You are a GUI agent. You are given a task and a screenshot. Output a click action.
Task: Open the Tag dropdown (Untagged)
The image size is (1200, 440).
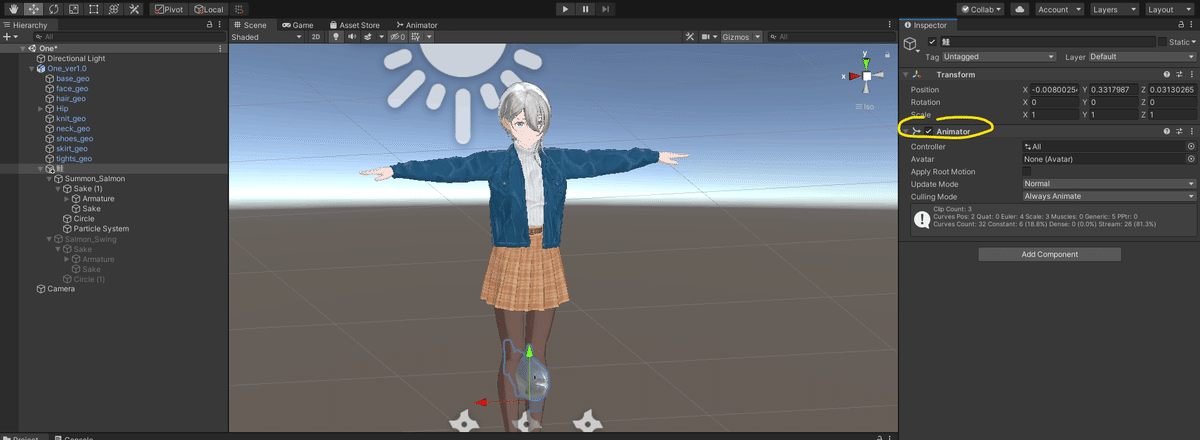(x=1000, y=57)
